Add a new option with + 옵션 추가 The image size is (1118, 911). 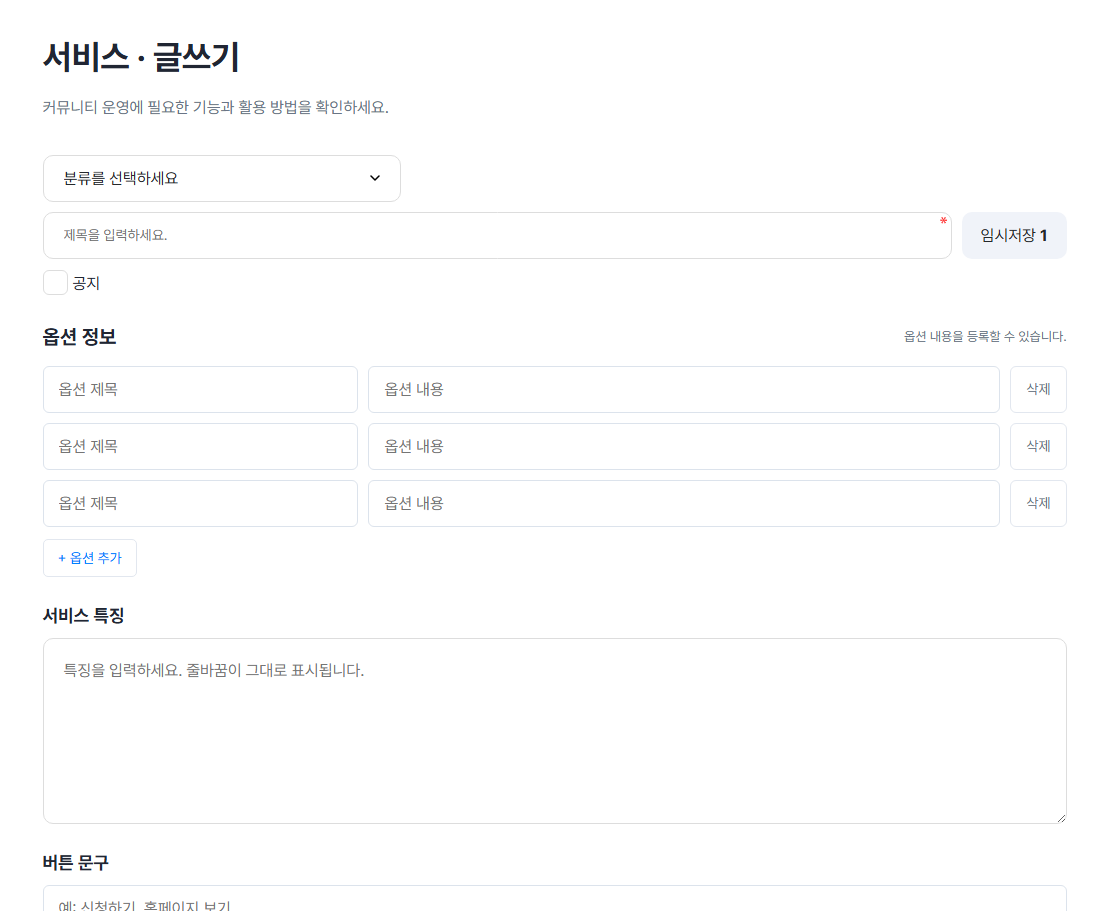coord(90,558)
